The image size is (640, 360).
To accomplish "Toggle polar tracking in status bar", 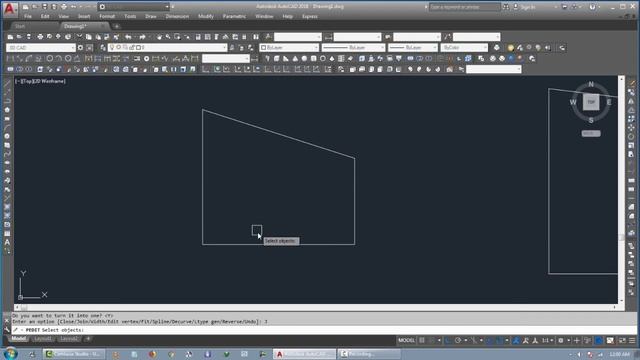I will 458,340.
